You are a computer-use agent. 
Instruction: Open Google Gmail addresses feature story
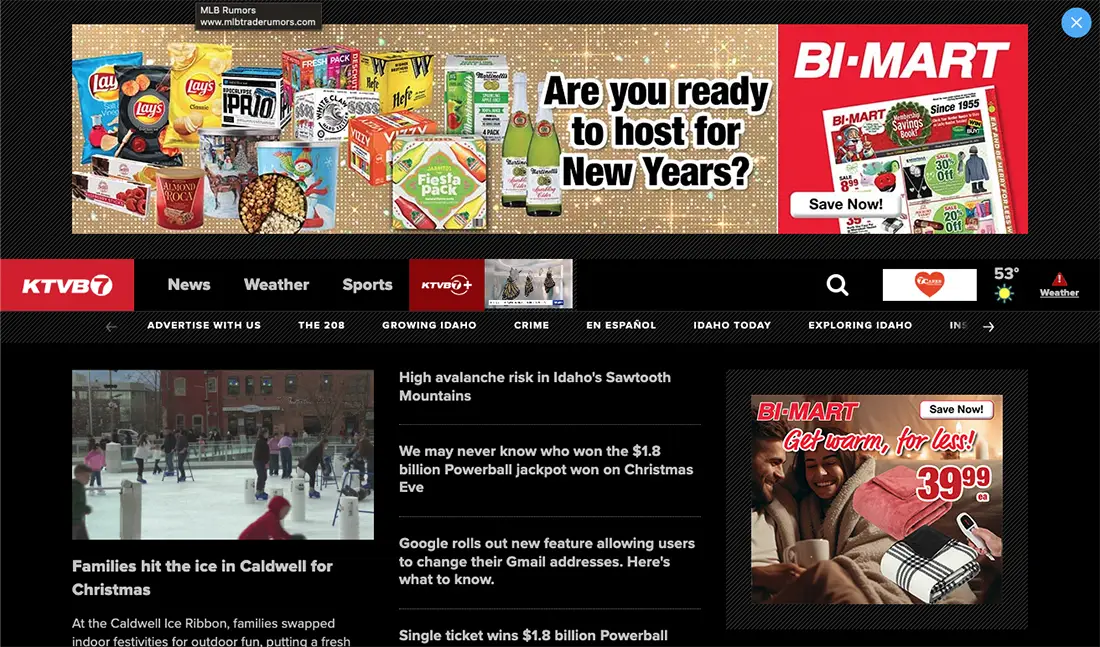(546, 561)
